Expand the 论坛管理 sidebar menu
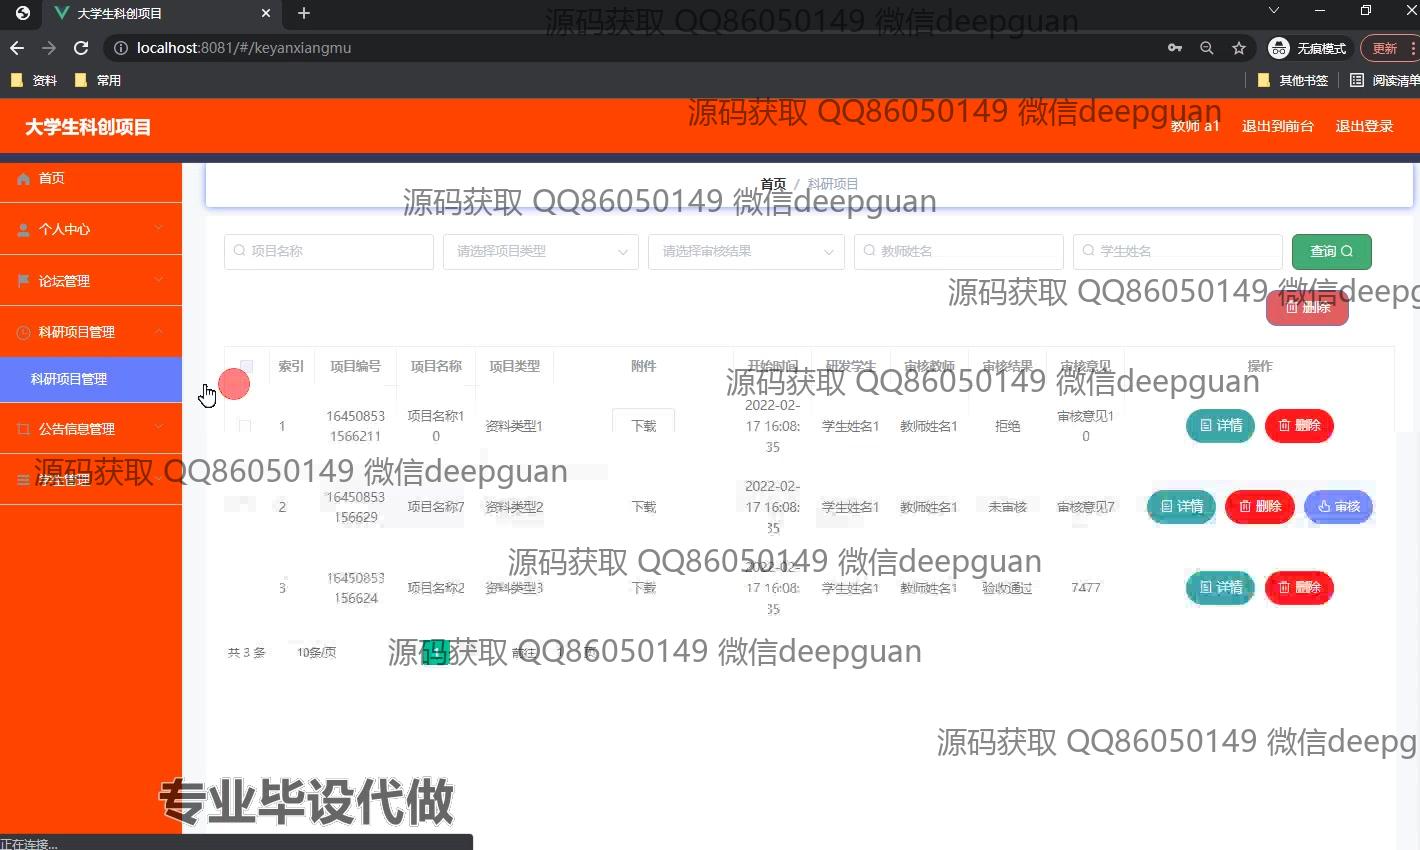This screenshot has height=850, width=1420. [90, 281]
